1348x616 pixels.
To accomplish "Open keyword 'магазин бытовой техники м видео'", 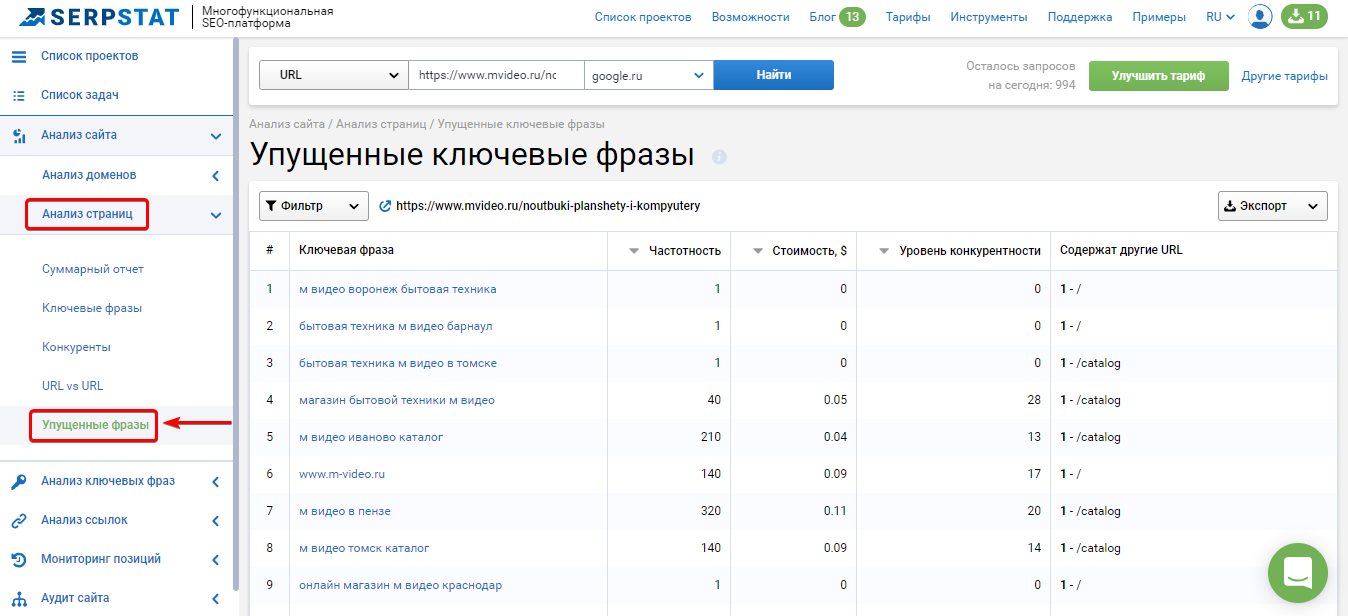I will coord(397,400).
